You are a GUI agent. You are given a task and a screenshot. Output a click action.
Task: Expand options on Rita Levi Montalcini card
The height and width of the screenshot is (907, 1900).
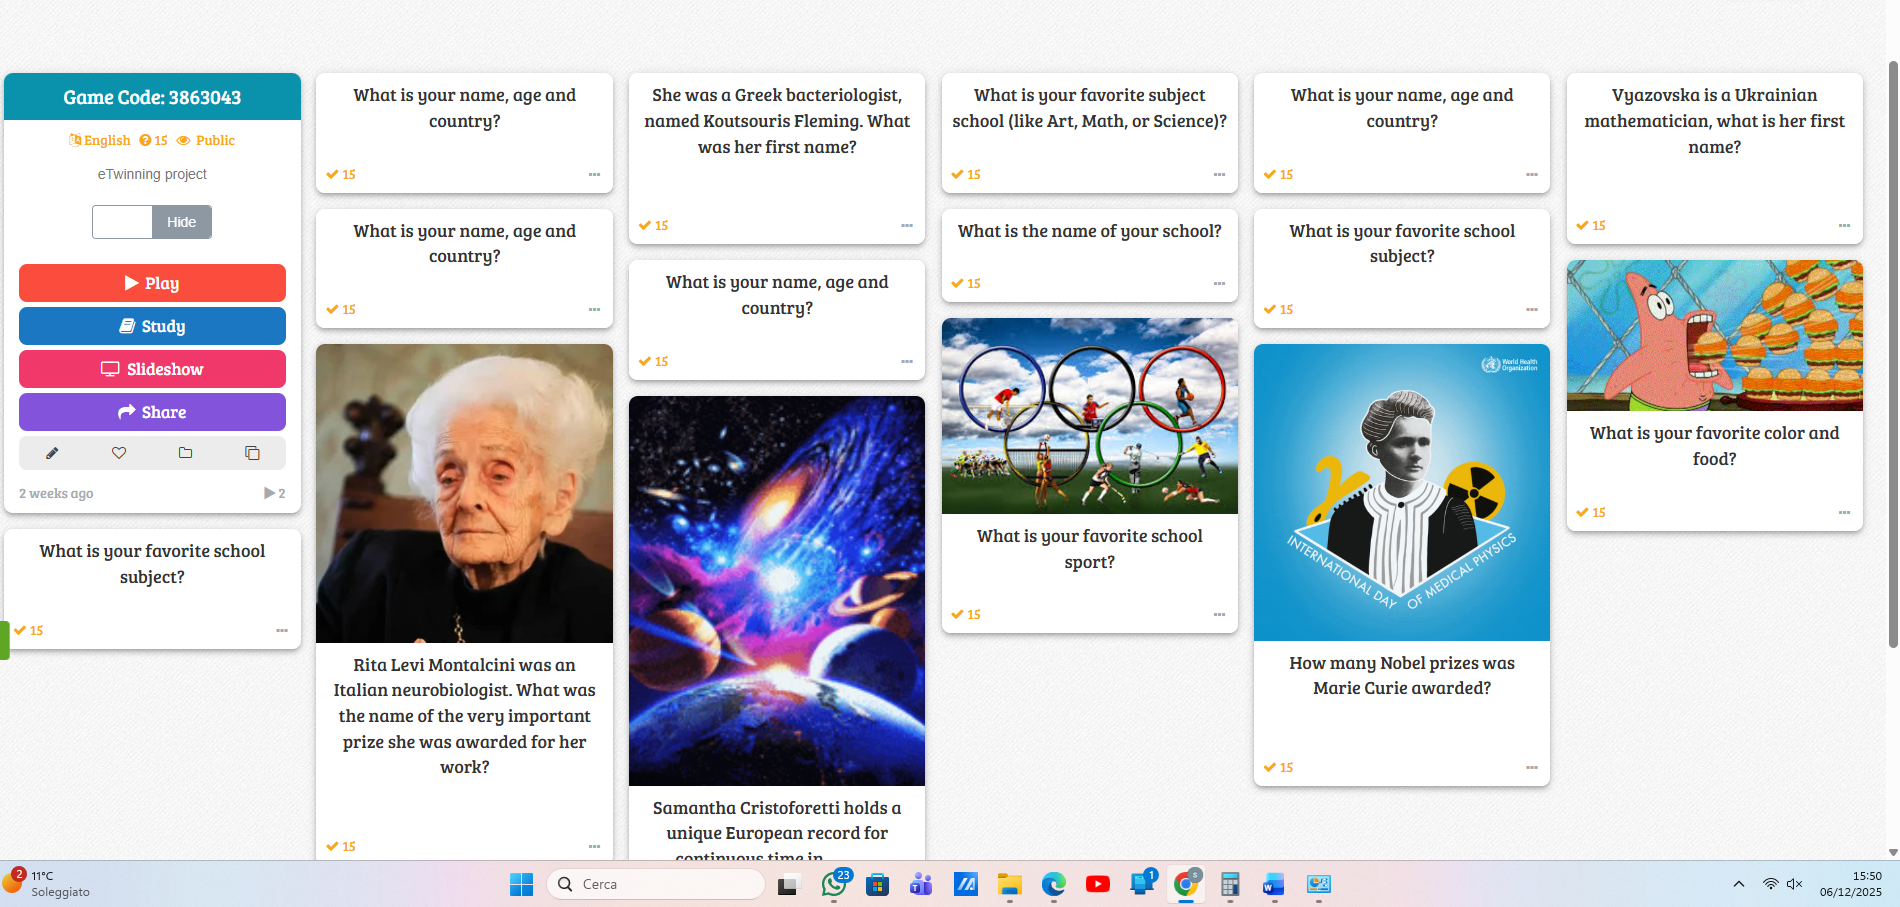[595, 846]
